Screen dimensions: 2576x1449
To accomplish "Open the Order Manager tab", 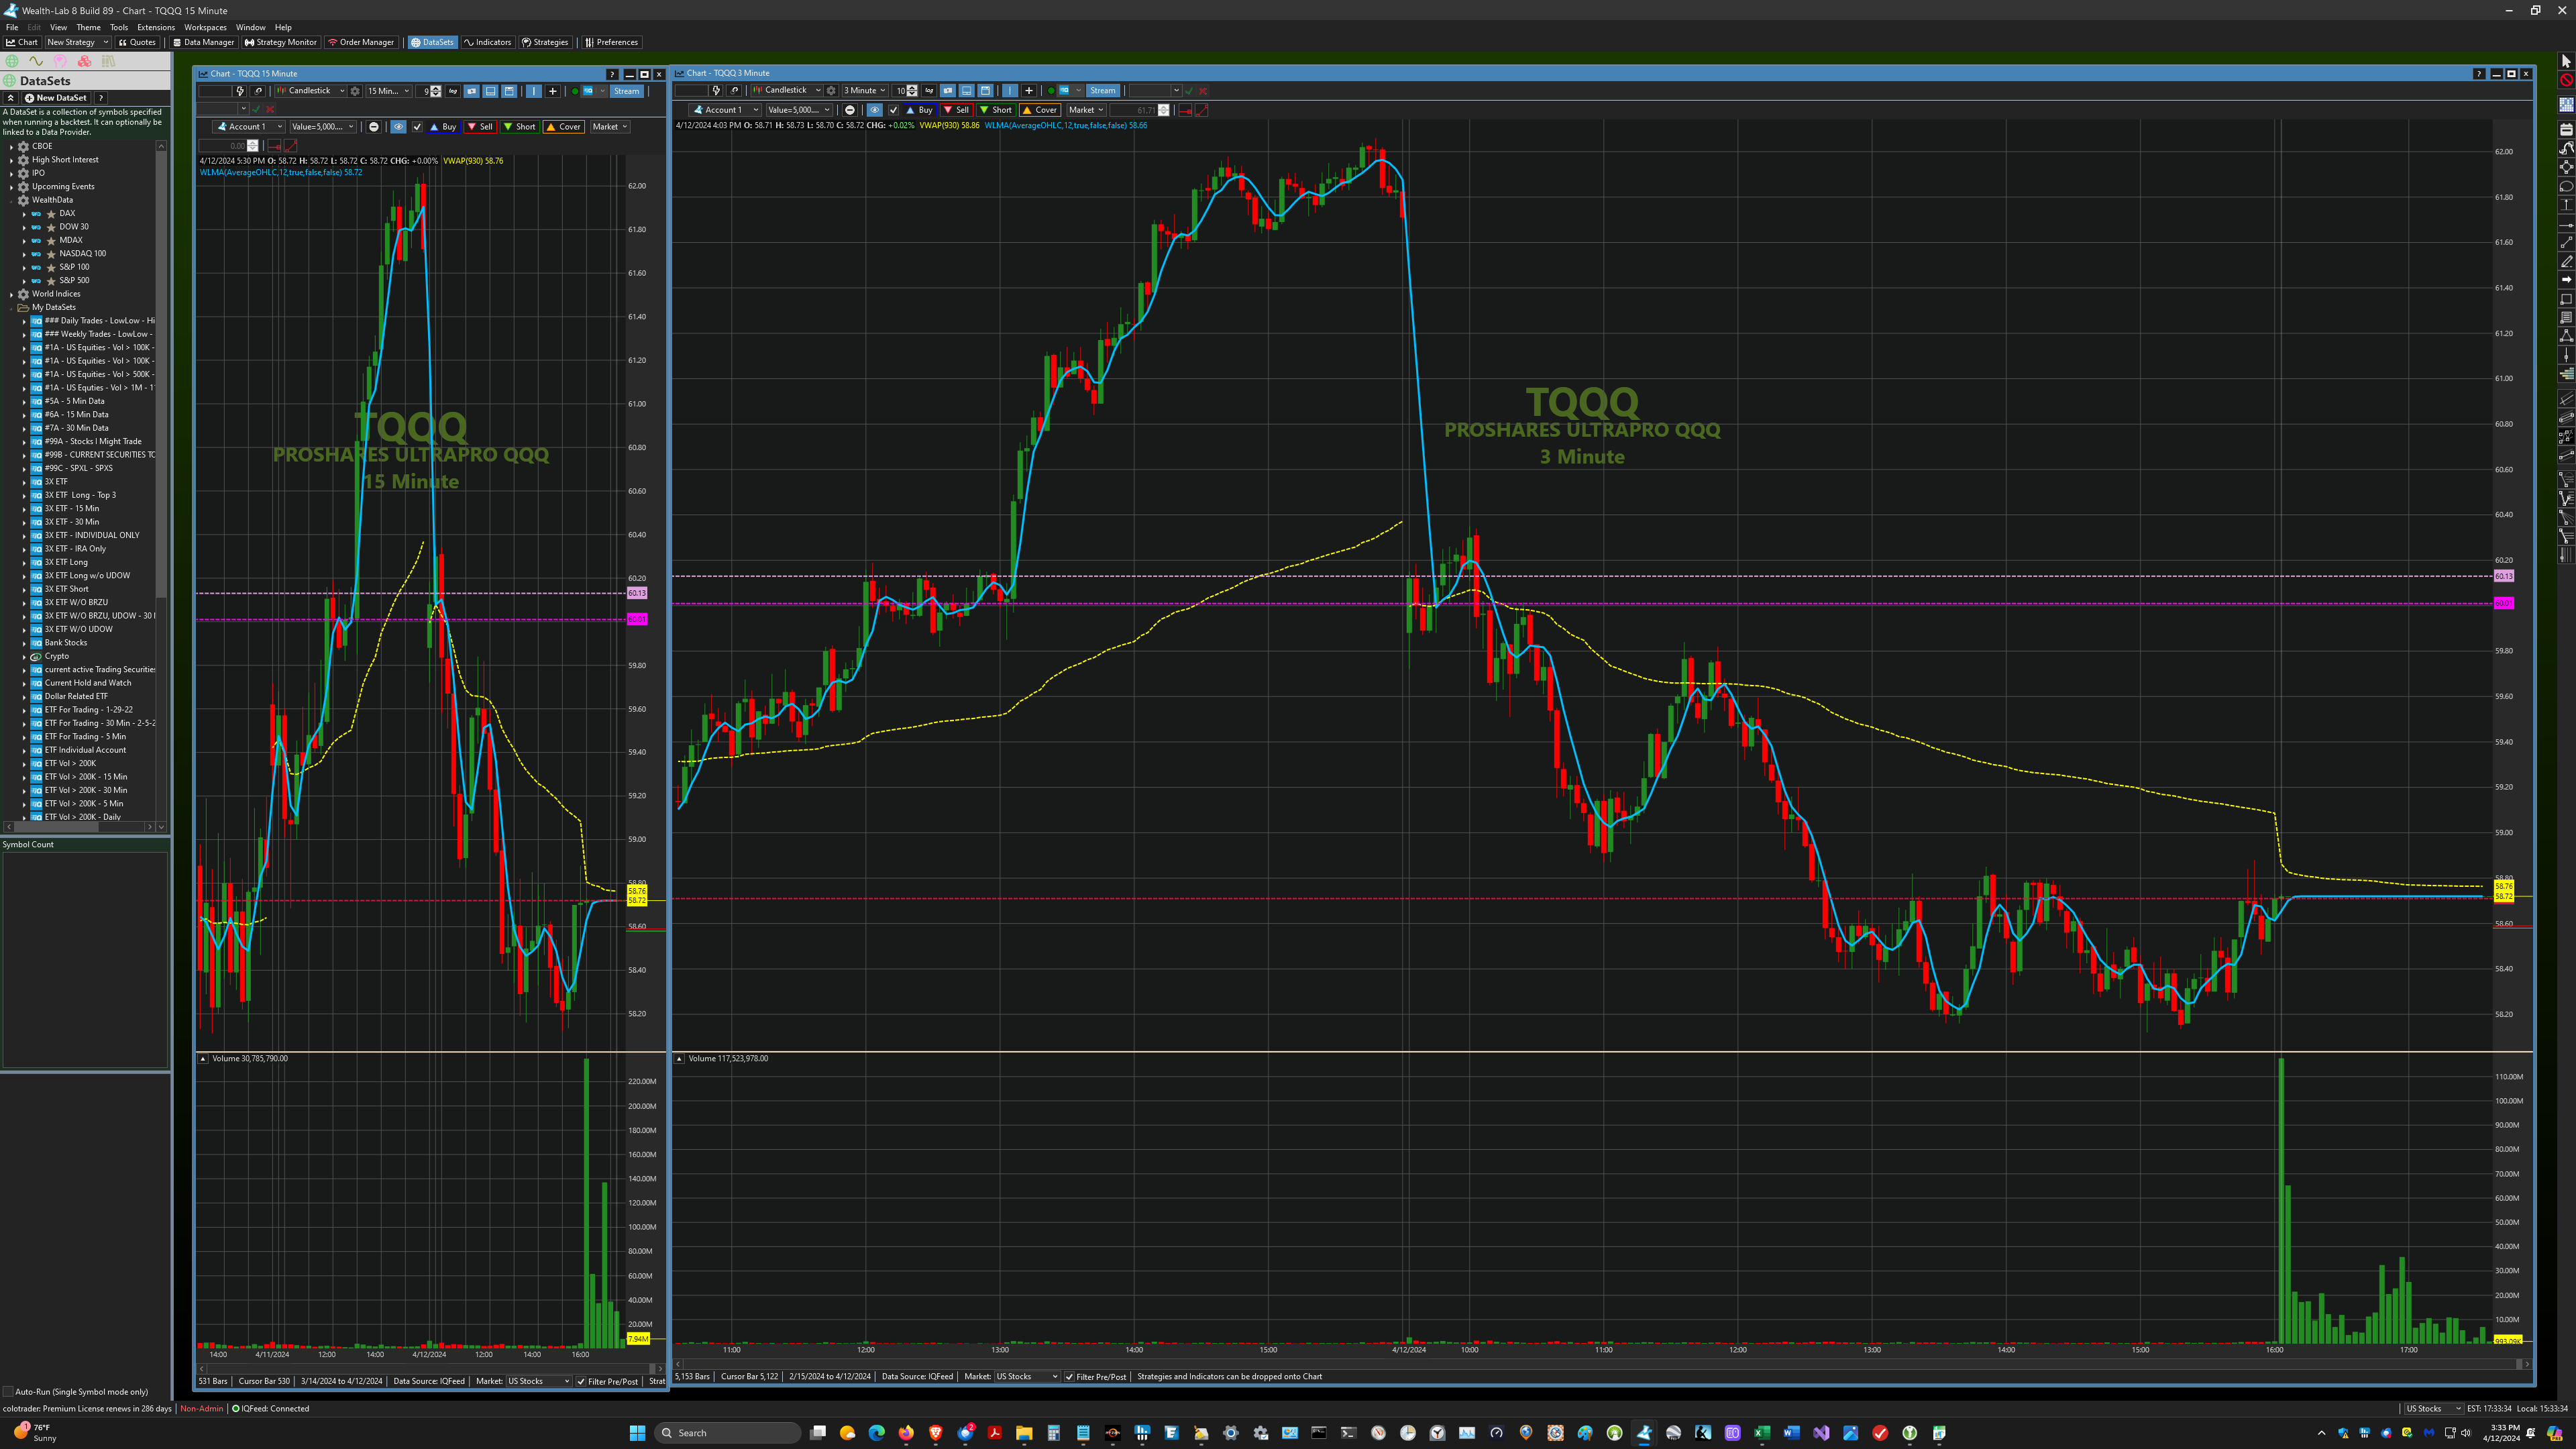I will 361,42.
